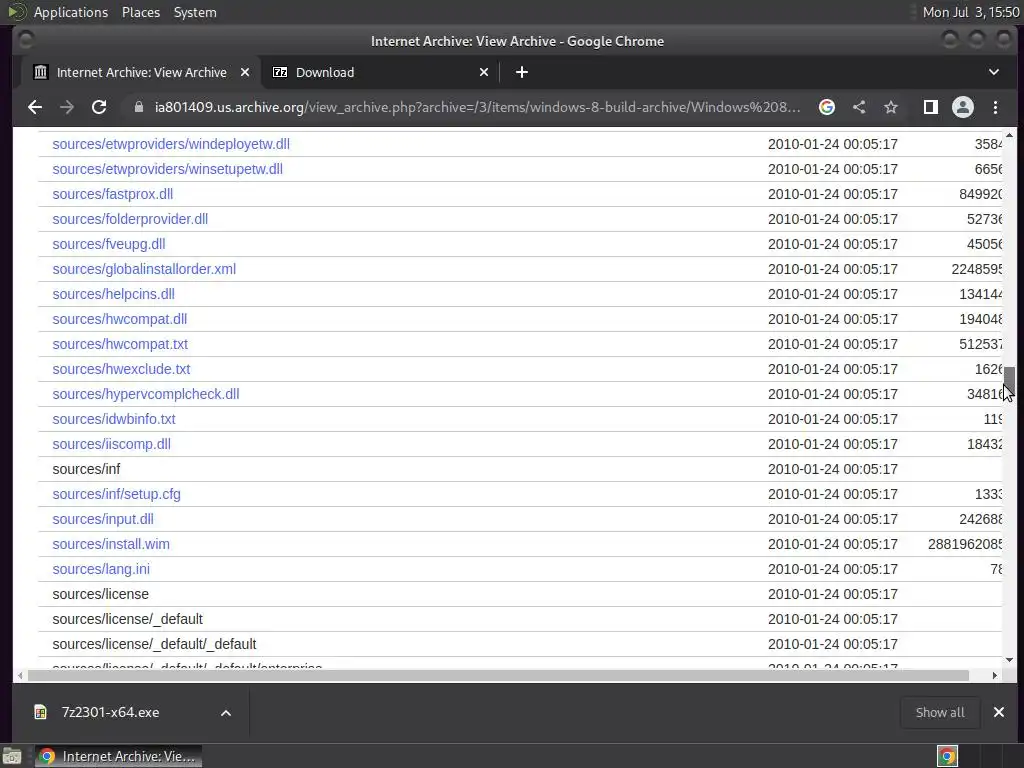The height and width of the screenshot is (768, 1024).
Task: Click Show all downloads button
Action: [940, 712]
